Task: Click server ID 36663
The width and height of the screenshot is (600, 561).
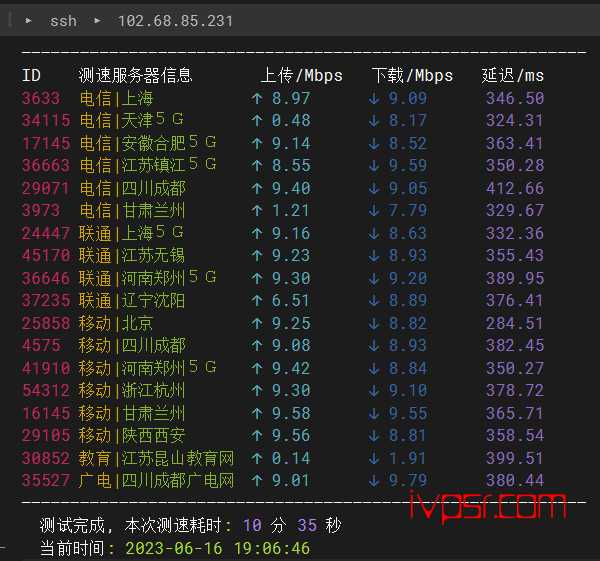Action: (46, 165)
